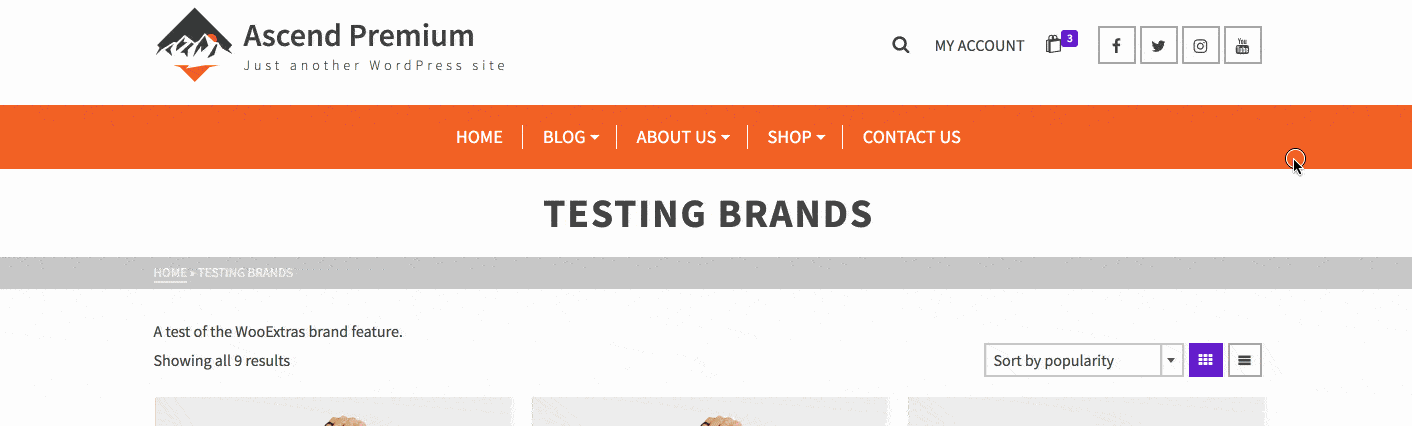Visit the Twitter social icon
Viewport: 1412px width, 426px height.
[x=1158, y=45]
